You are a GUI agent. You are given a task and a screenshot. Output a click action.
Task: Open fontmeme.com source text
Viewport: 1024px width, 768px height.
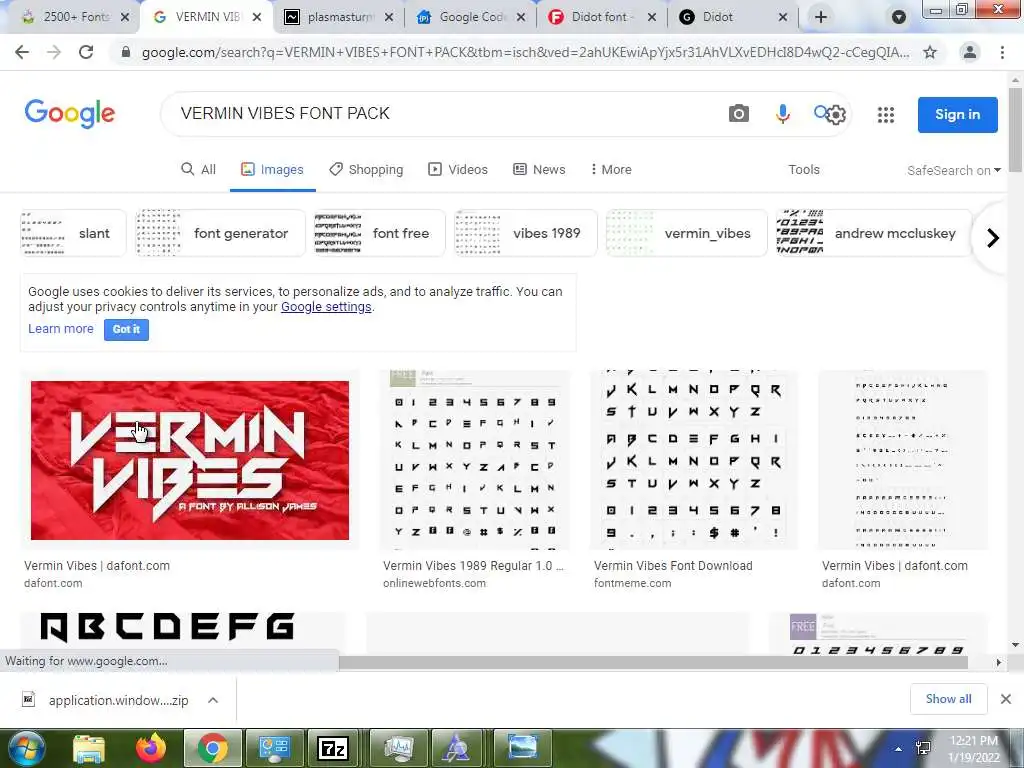[x=632, y=583]
